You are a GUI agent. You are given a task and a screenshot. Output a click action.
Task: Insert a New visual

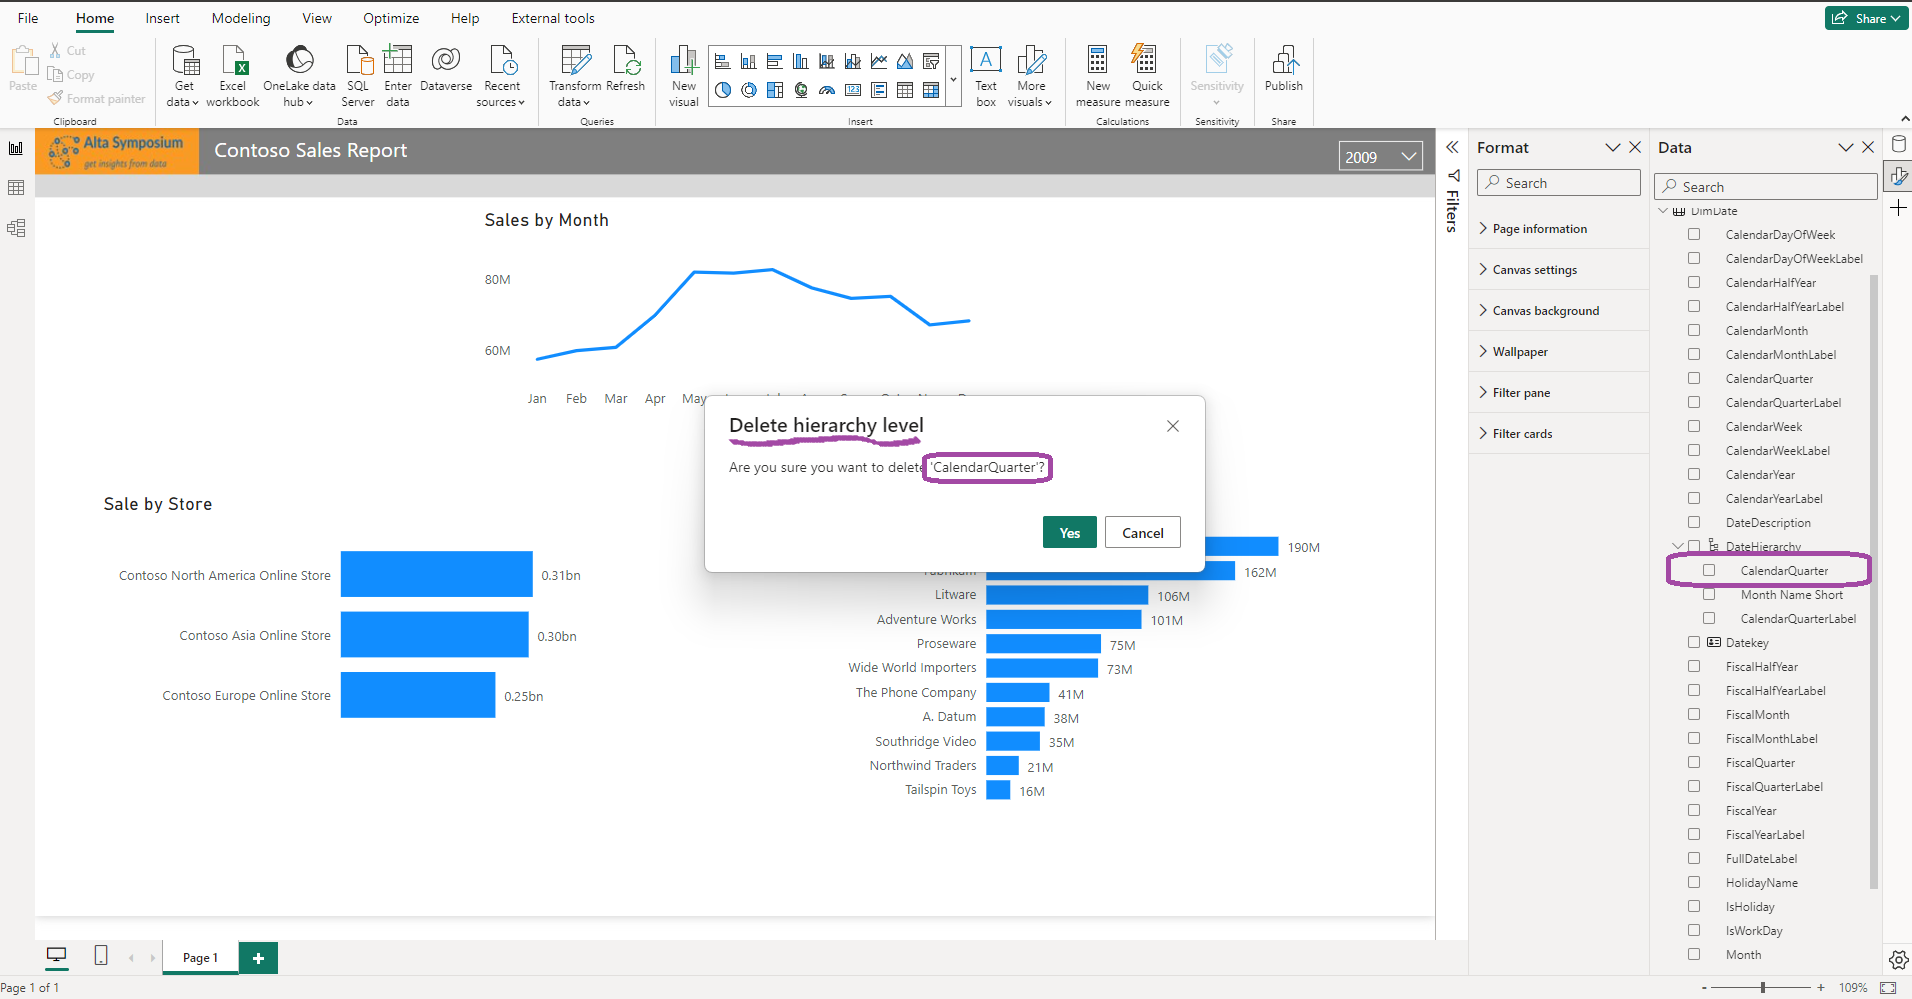[x=684, y=76]
